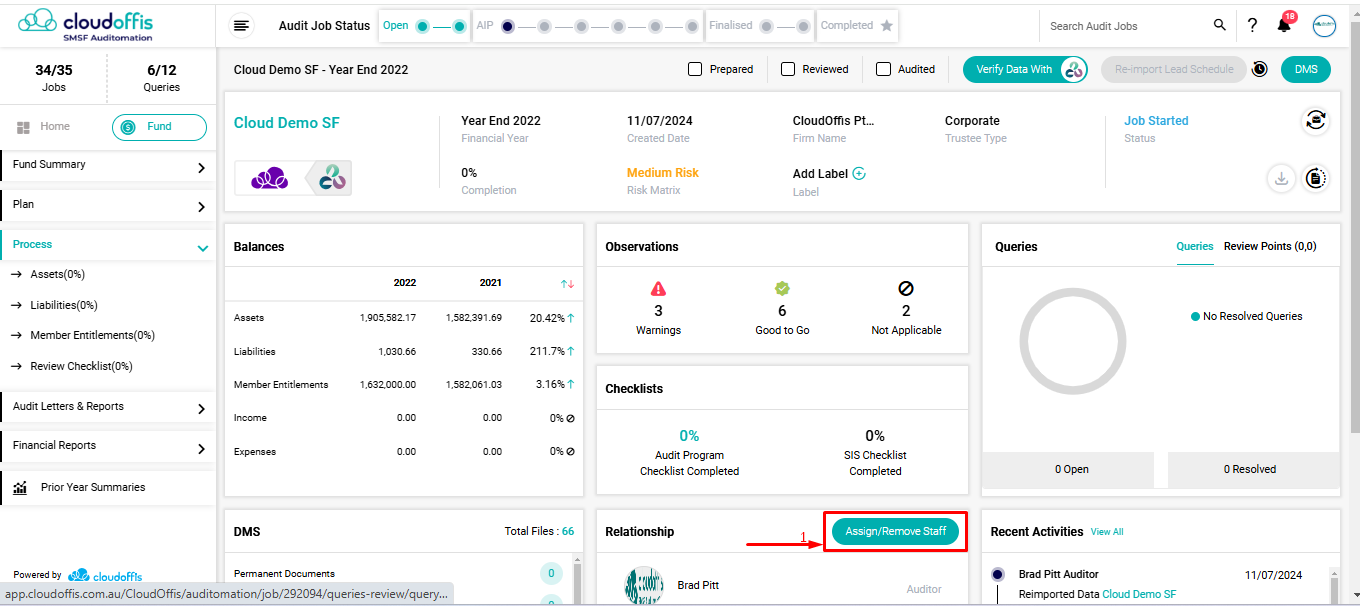Image resolution: width=1360 pixels, height=606 pixels.
Task: Open the help question mark icon
Action: (x=1252, y=26)
